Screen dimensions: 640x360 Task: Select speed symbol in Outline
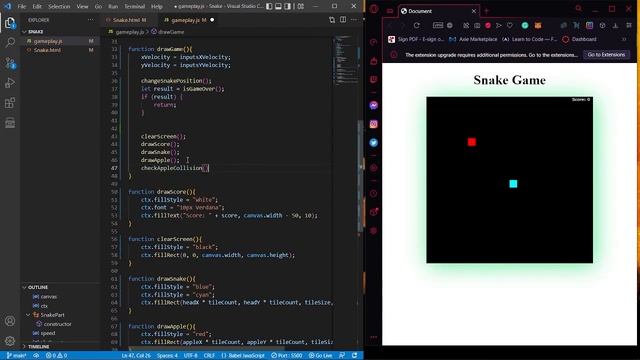48,333
